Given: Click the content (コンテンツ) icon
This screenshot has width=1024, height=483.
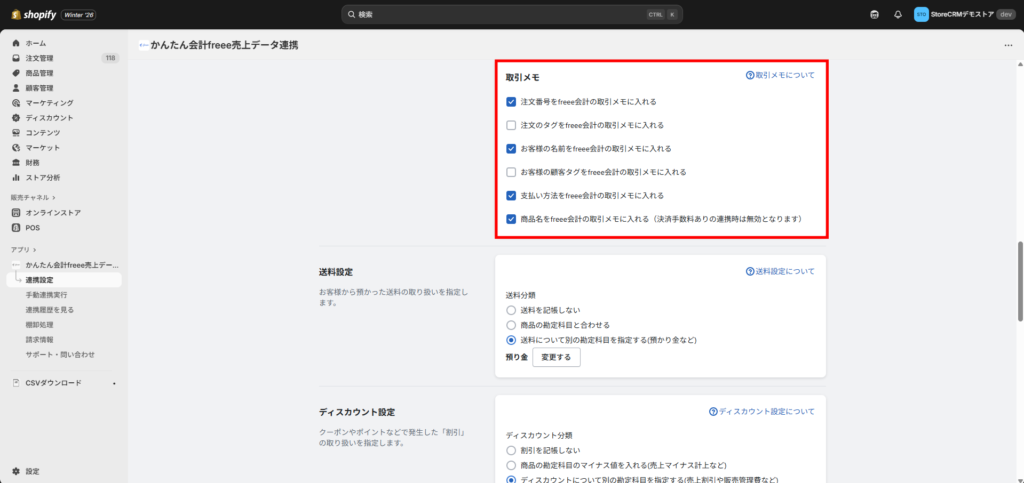Looking at the screenshot, I should (16, 132).
